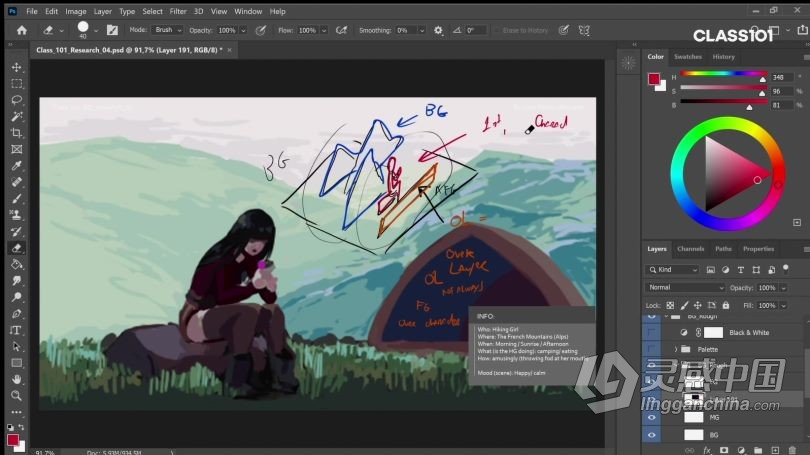Open the options-bar Opacity dropdown arrow

coord(243,30)
